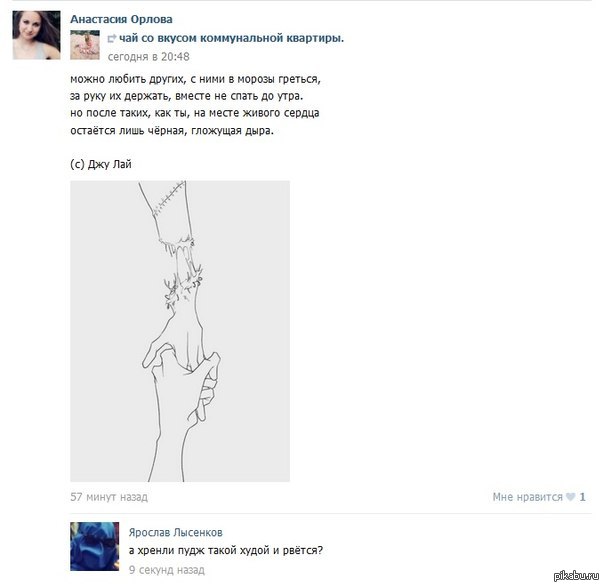
Task: Open the attached hands drawing image
Action: (180, 331)
